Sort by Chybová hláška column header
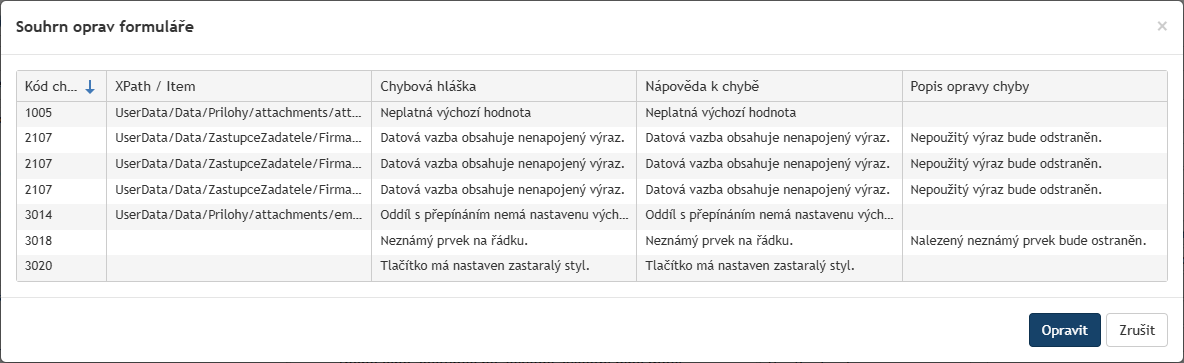 coord(504,87)
